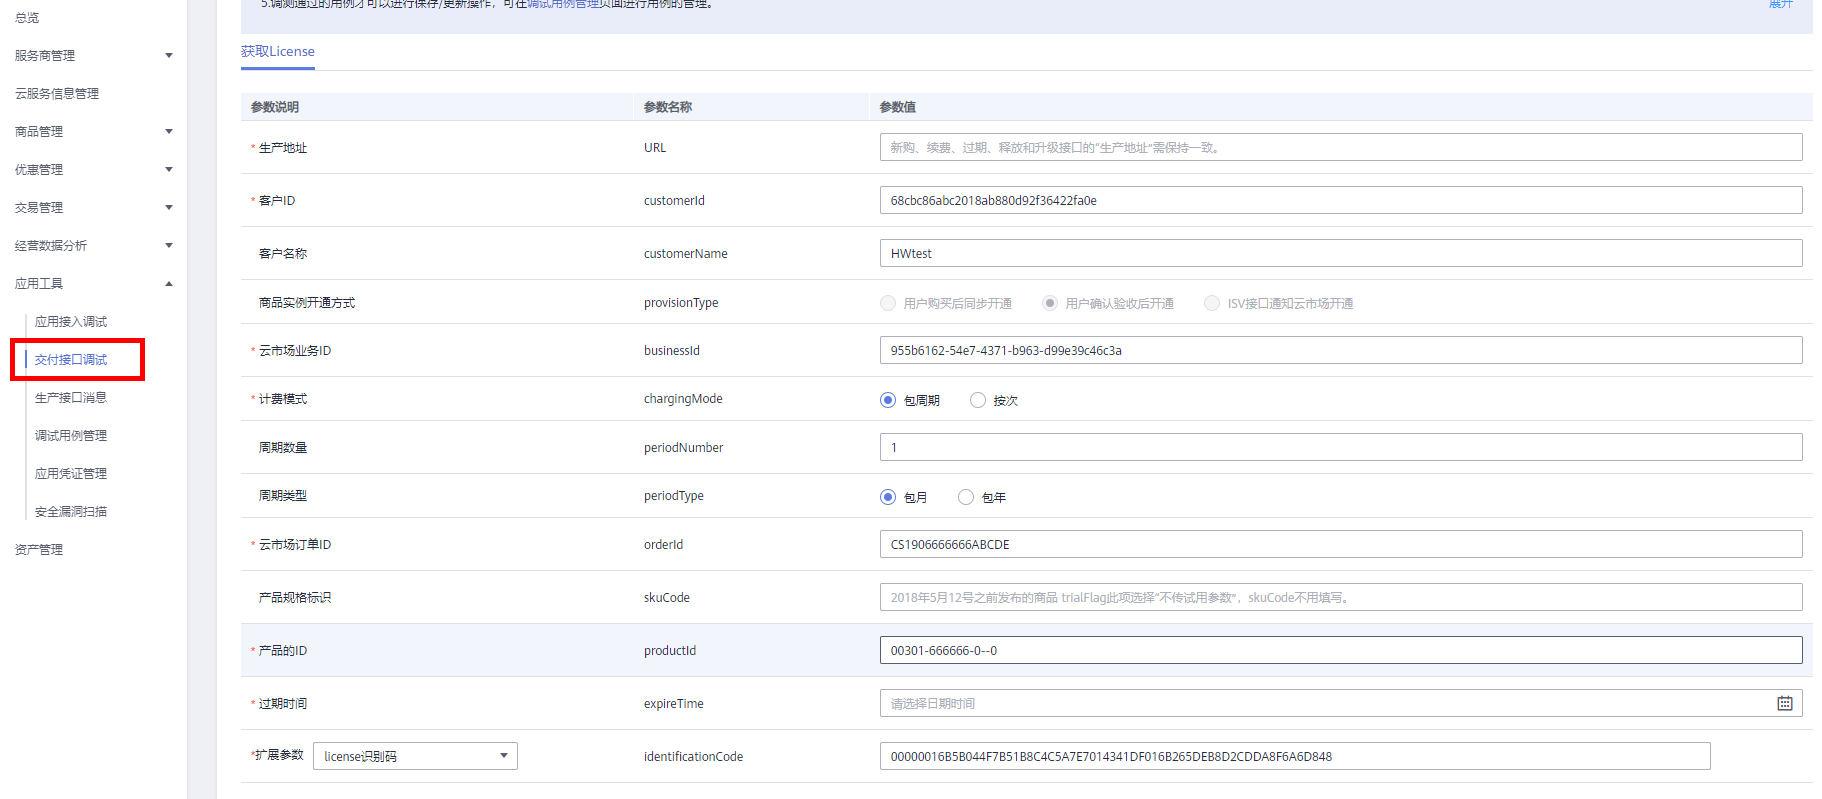
Task: Click the skuCode input field
Action: (x=1340, y=598)
